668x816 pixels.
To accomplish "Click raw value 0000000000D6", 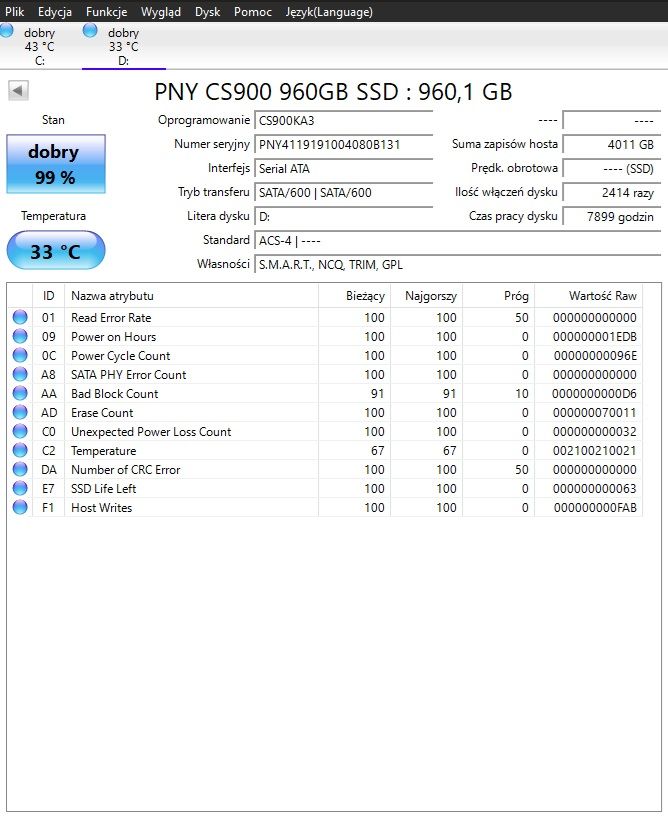I will [595, 393].
